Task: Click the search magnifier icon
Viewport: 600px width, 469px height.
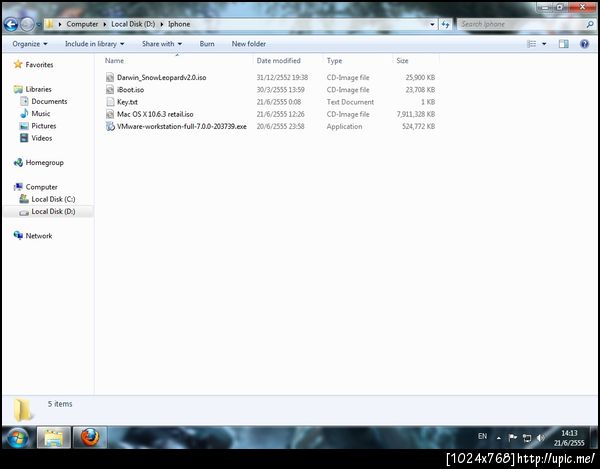Action: click(590, 24)
